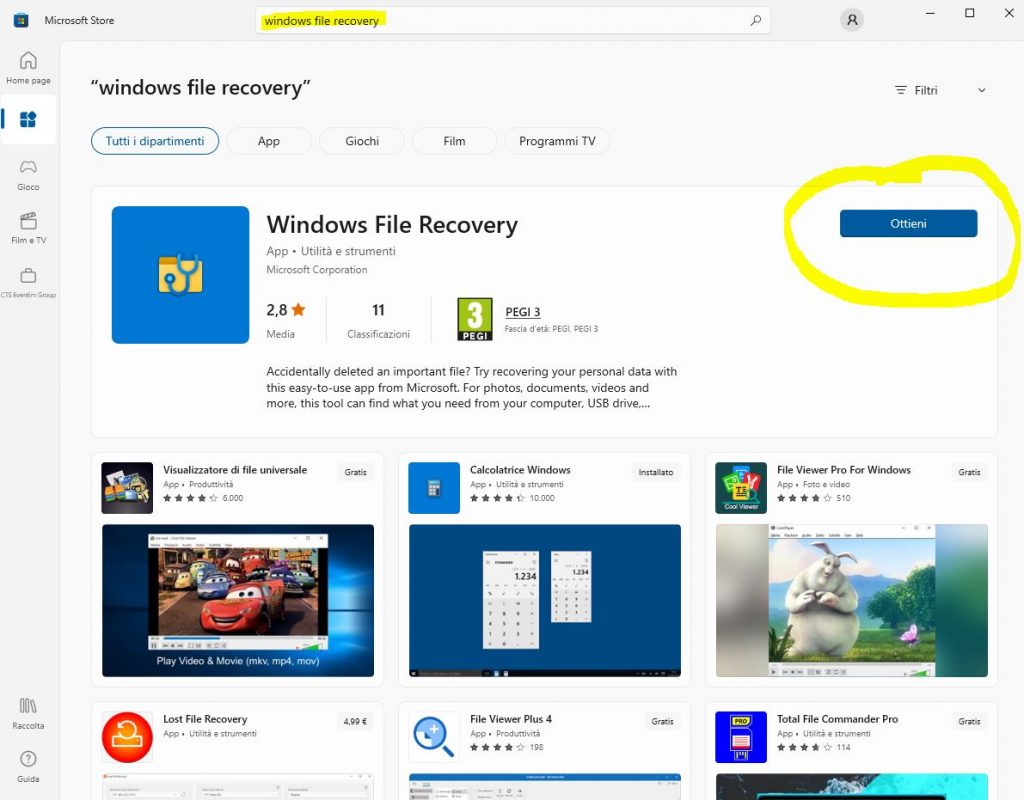Click the 4,99 € price on Lost File Recovery

point(355,722)
